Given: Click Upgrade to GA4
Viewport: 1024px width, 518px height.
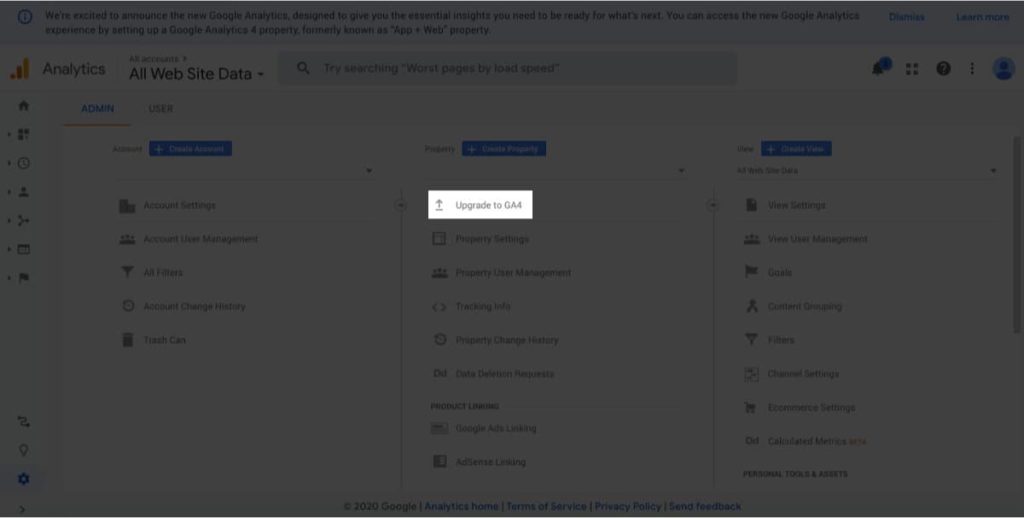Looking at the screenshot, I should [x=480, y=205].
